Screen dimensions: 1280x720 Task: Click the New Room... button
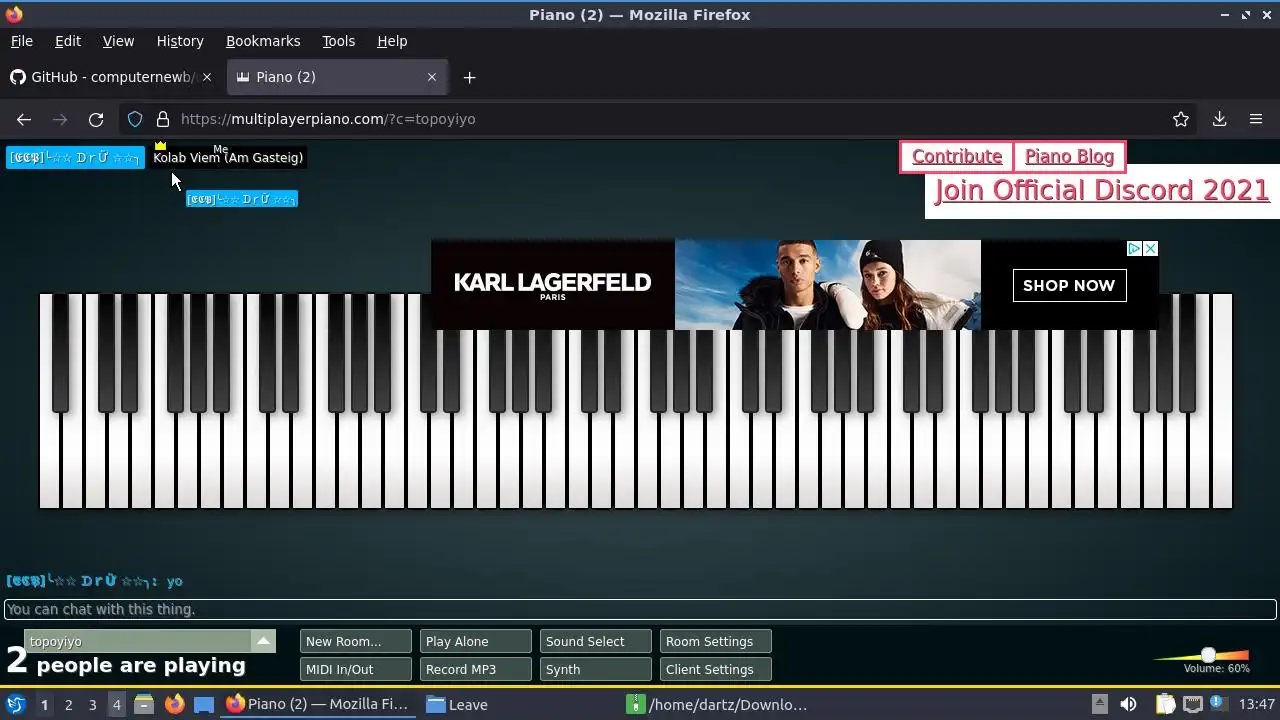click(x=355, y=641)
